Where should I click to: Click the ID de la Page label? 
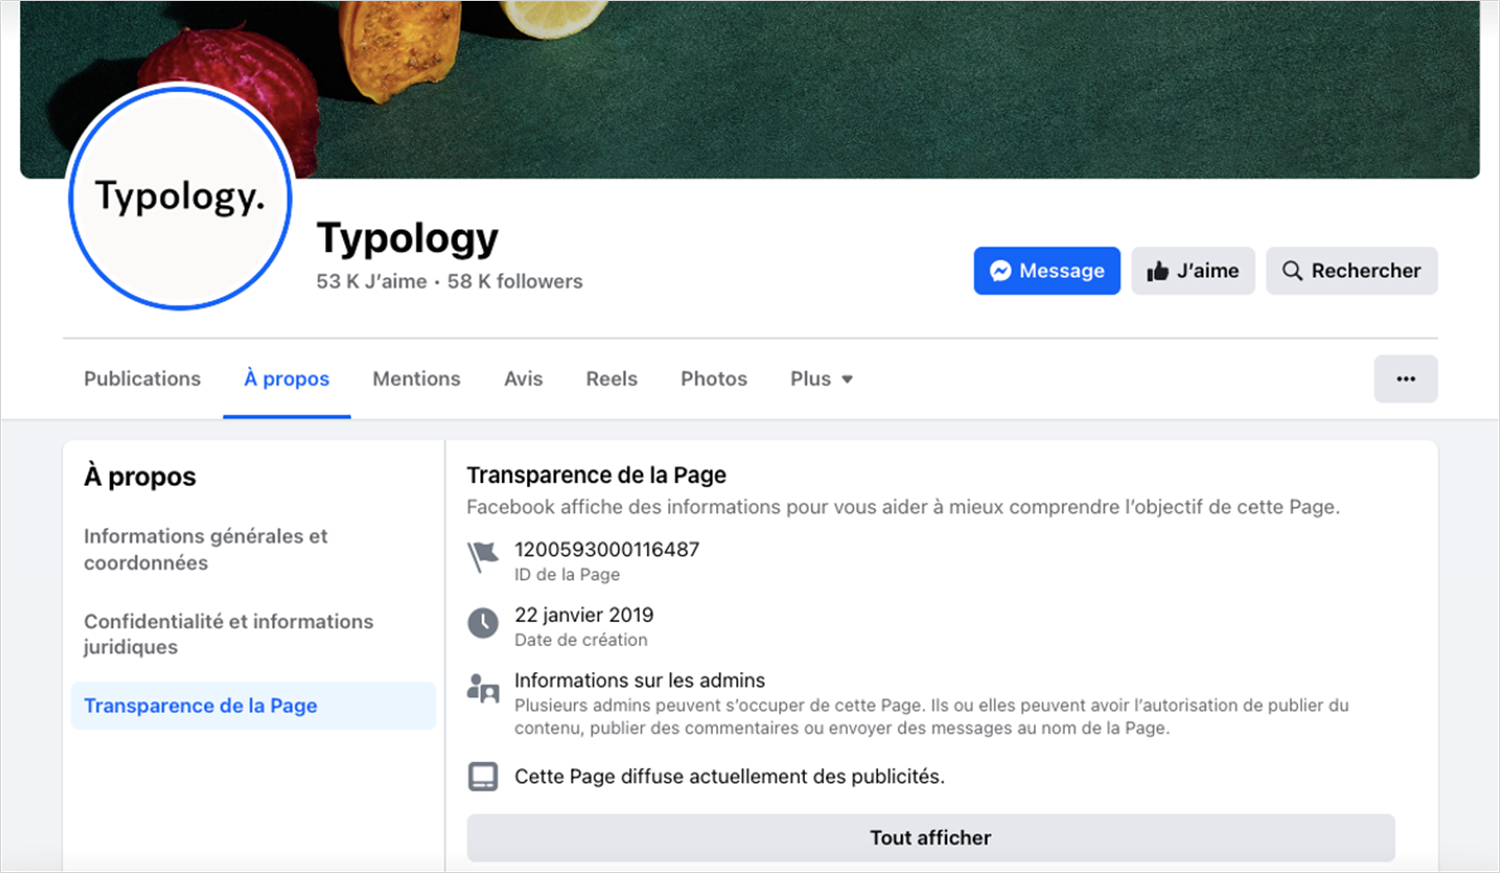(567, 575)
